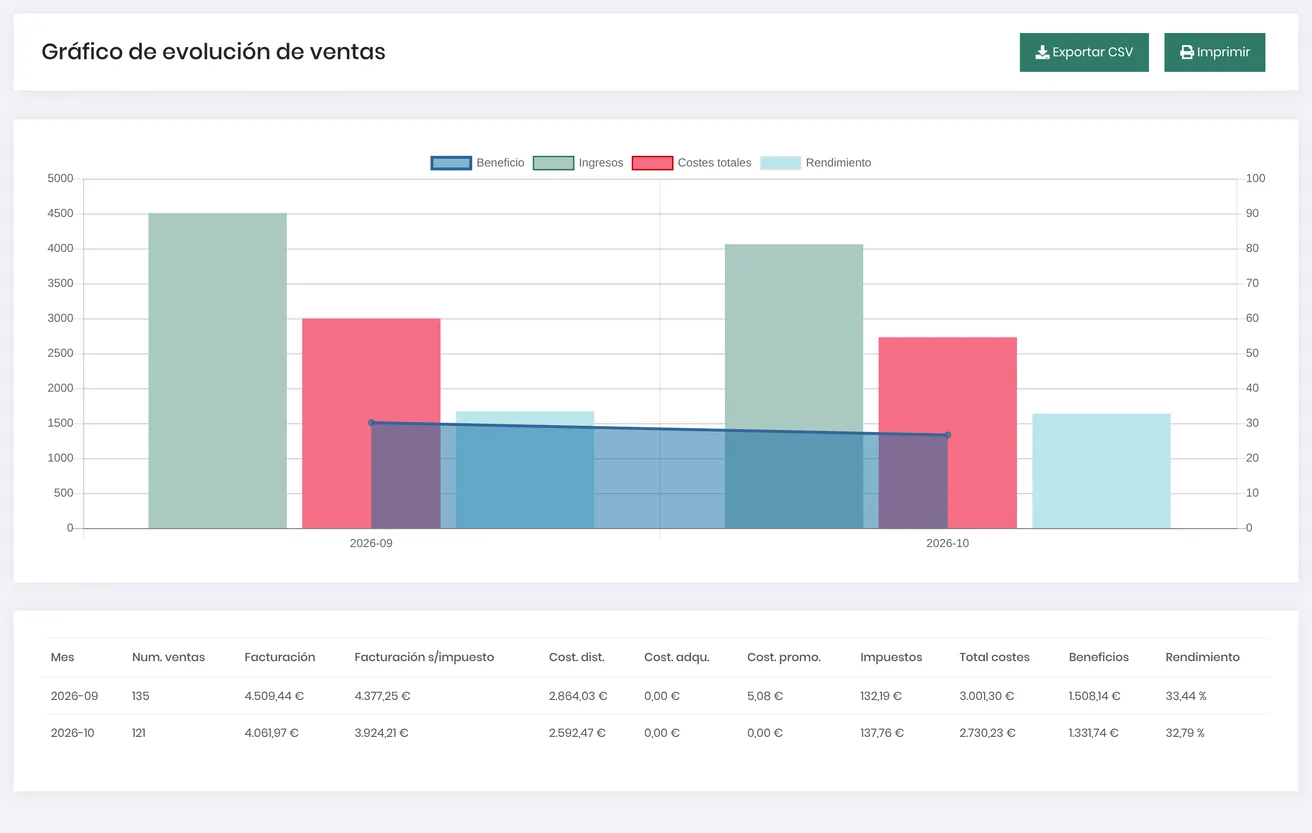Click the Facturación s/impuesto column header
The width and height of the screenshot is (1312, 833).
(424, 657)
